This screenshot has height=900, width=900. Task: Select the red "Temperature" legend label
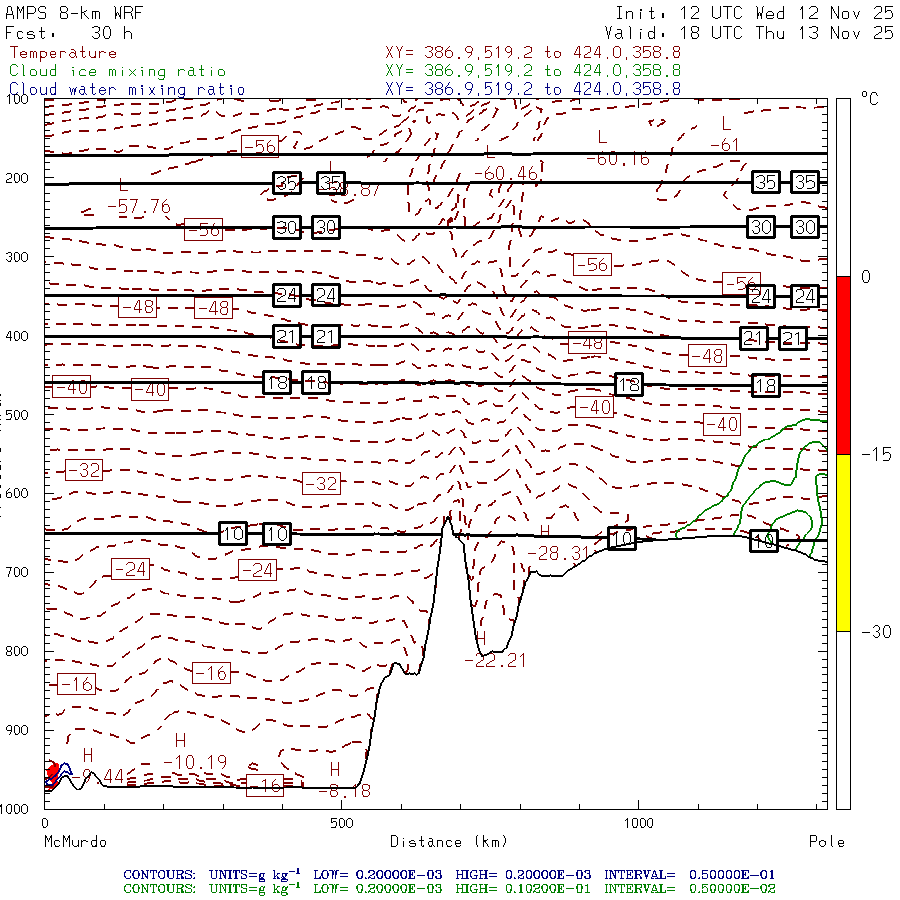click(x=63, y=53)
